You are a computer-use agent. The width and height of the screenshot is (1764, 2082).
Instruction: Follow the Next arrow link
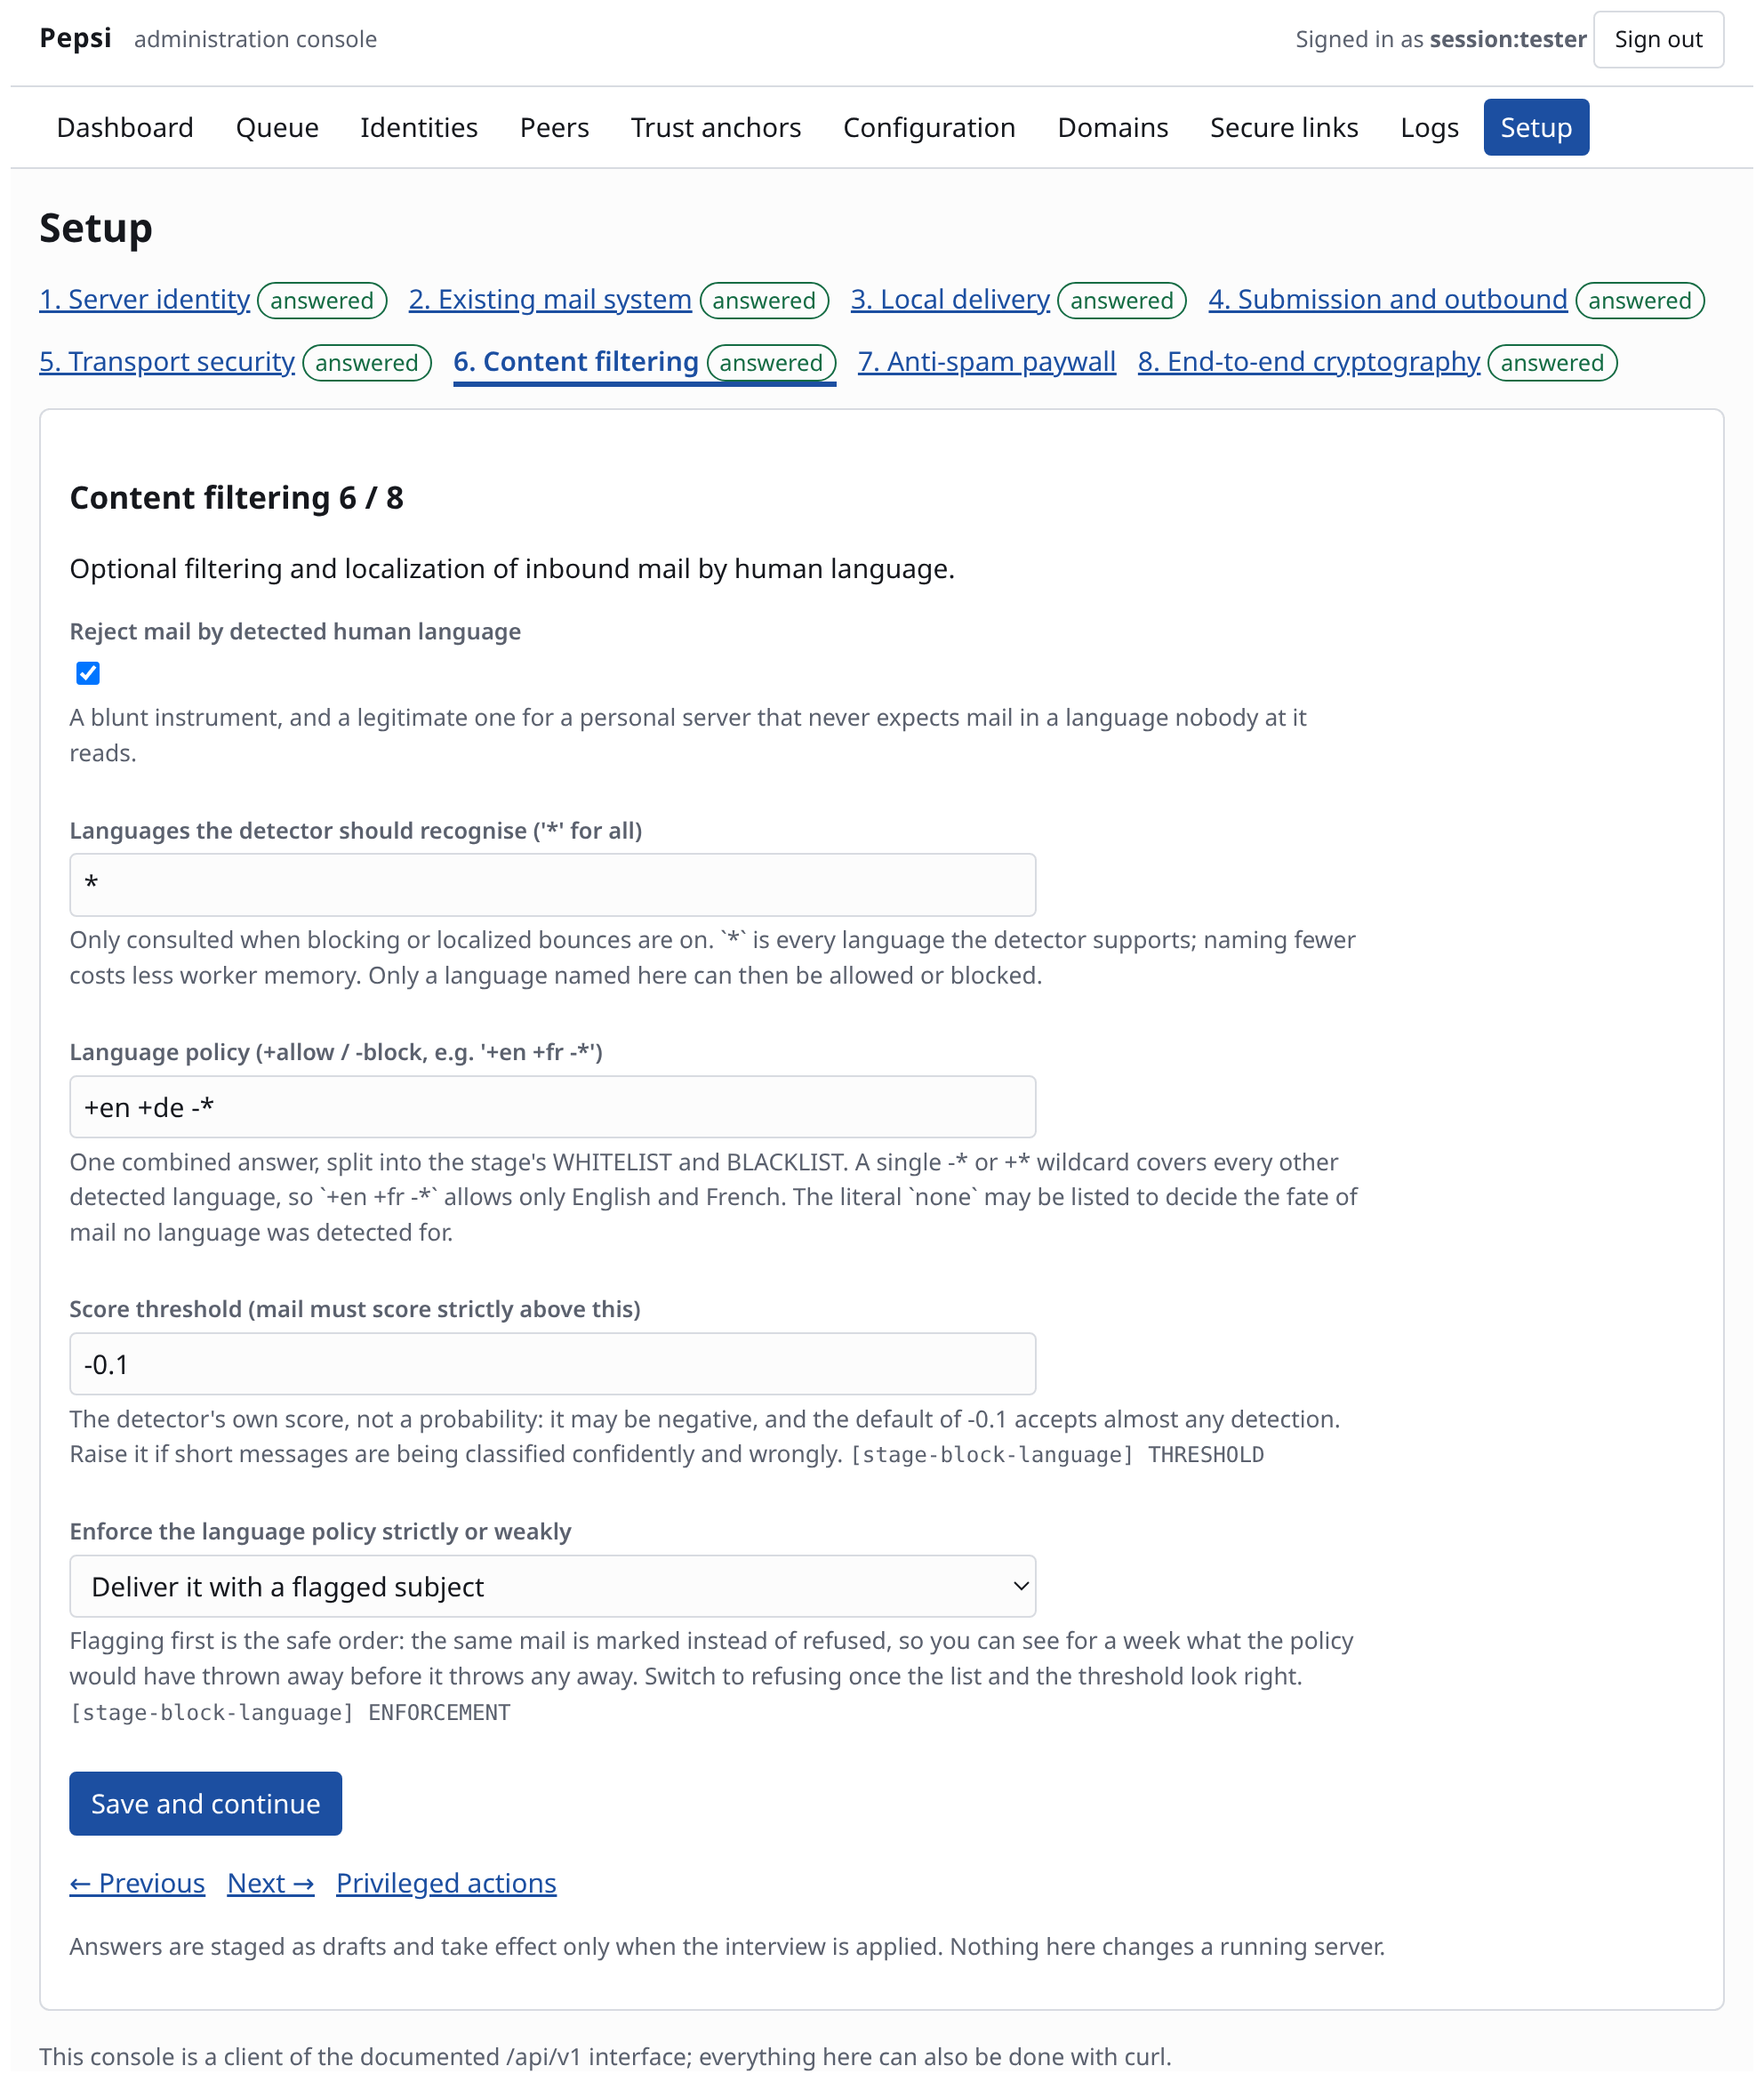point(270,1883)
